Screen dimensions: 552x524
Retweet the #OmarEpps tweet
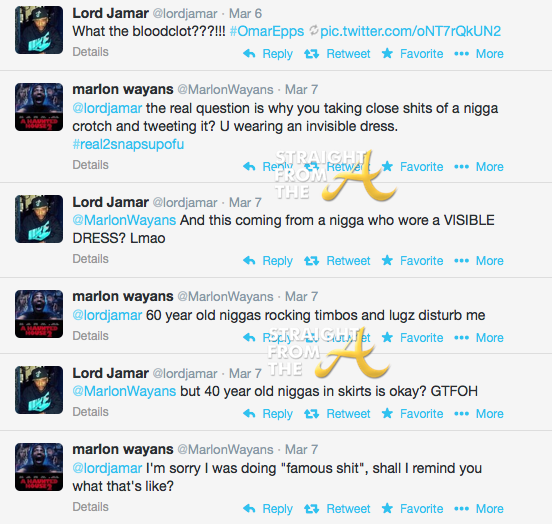pyautogui.click(x=337, y=54)
